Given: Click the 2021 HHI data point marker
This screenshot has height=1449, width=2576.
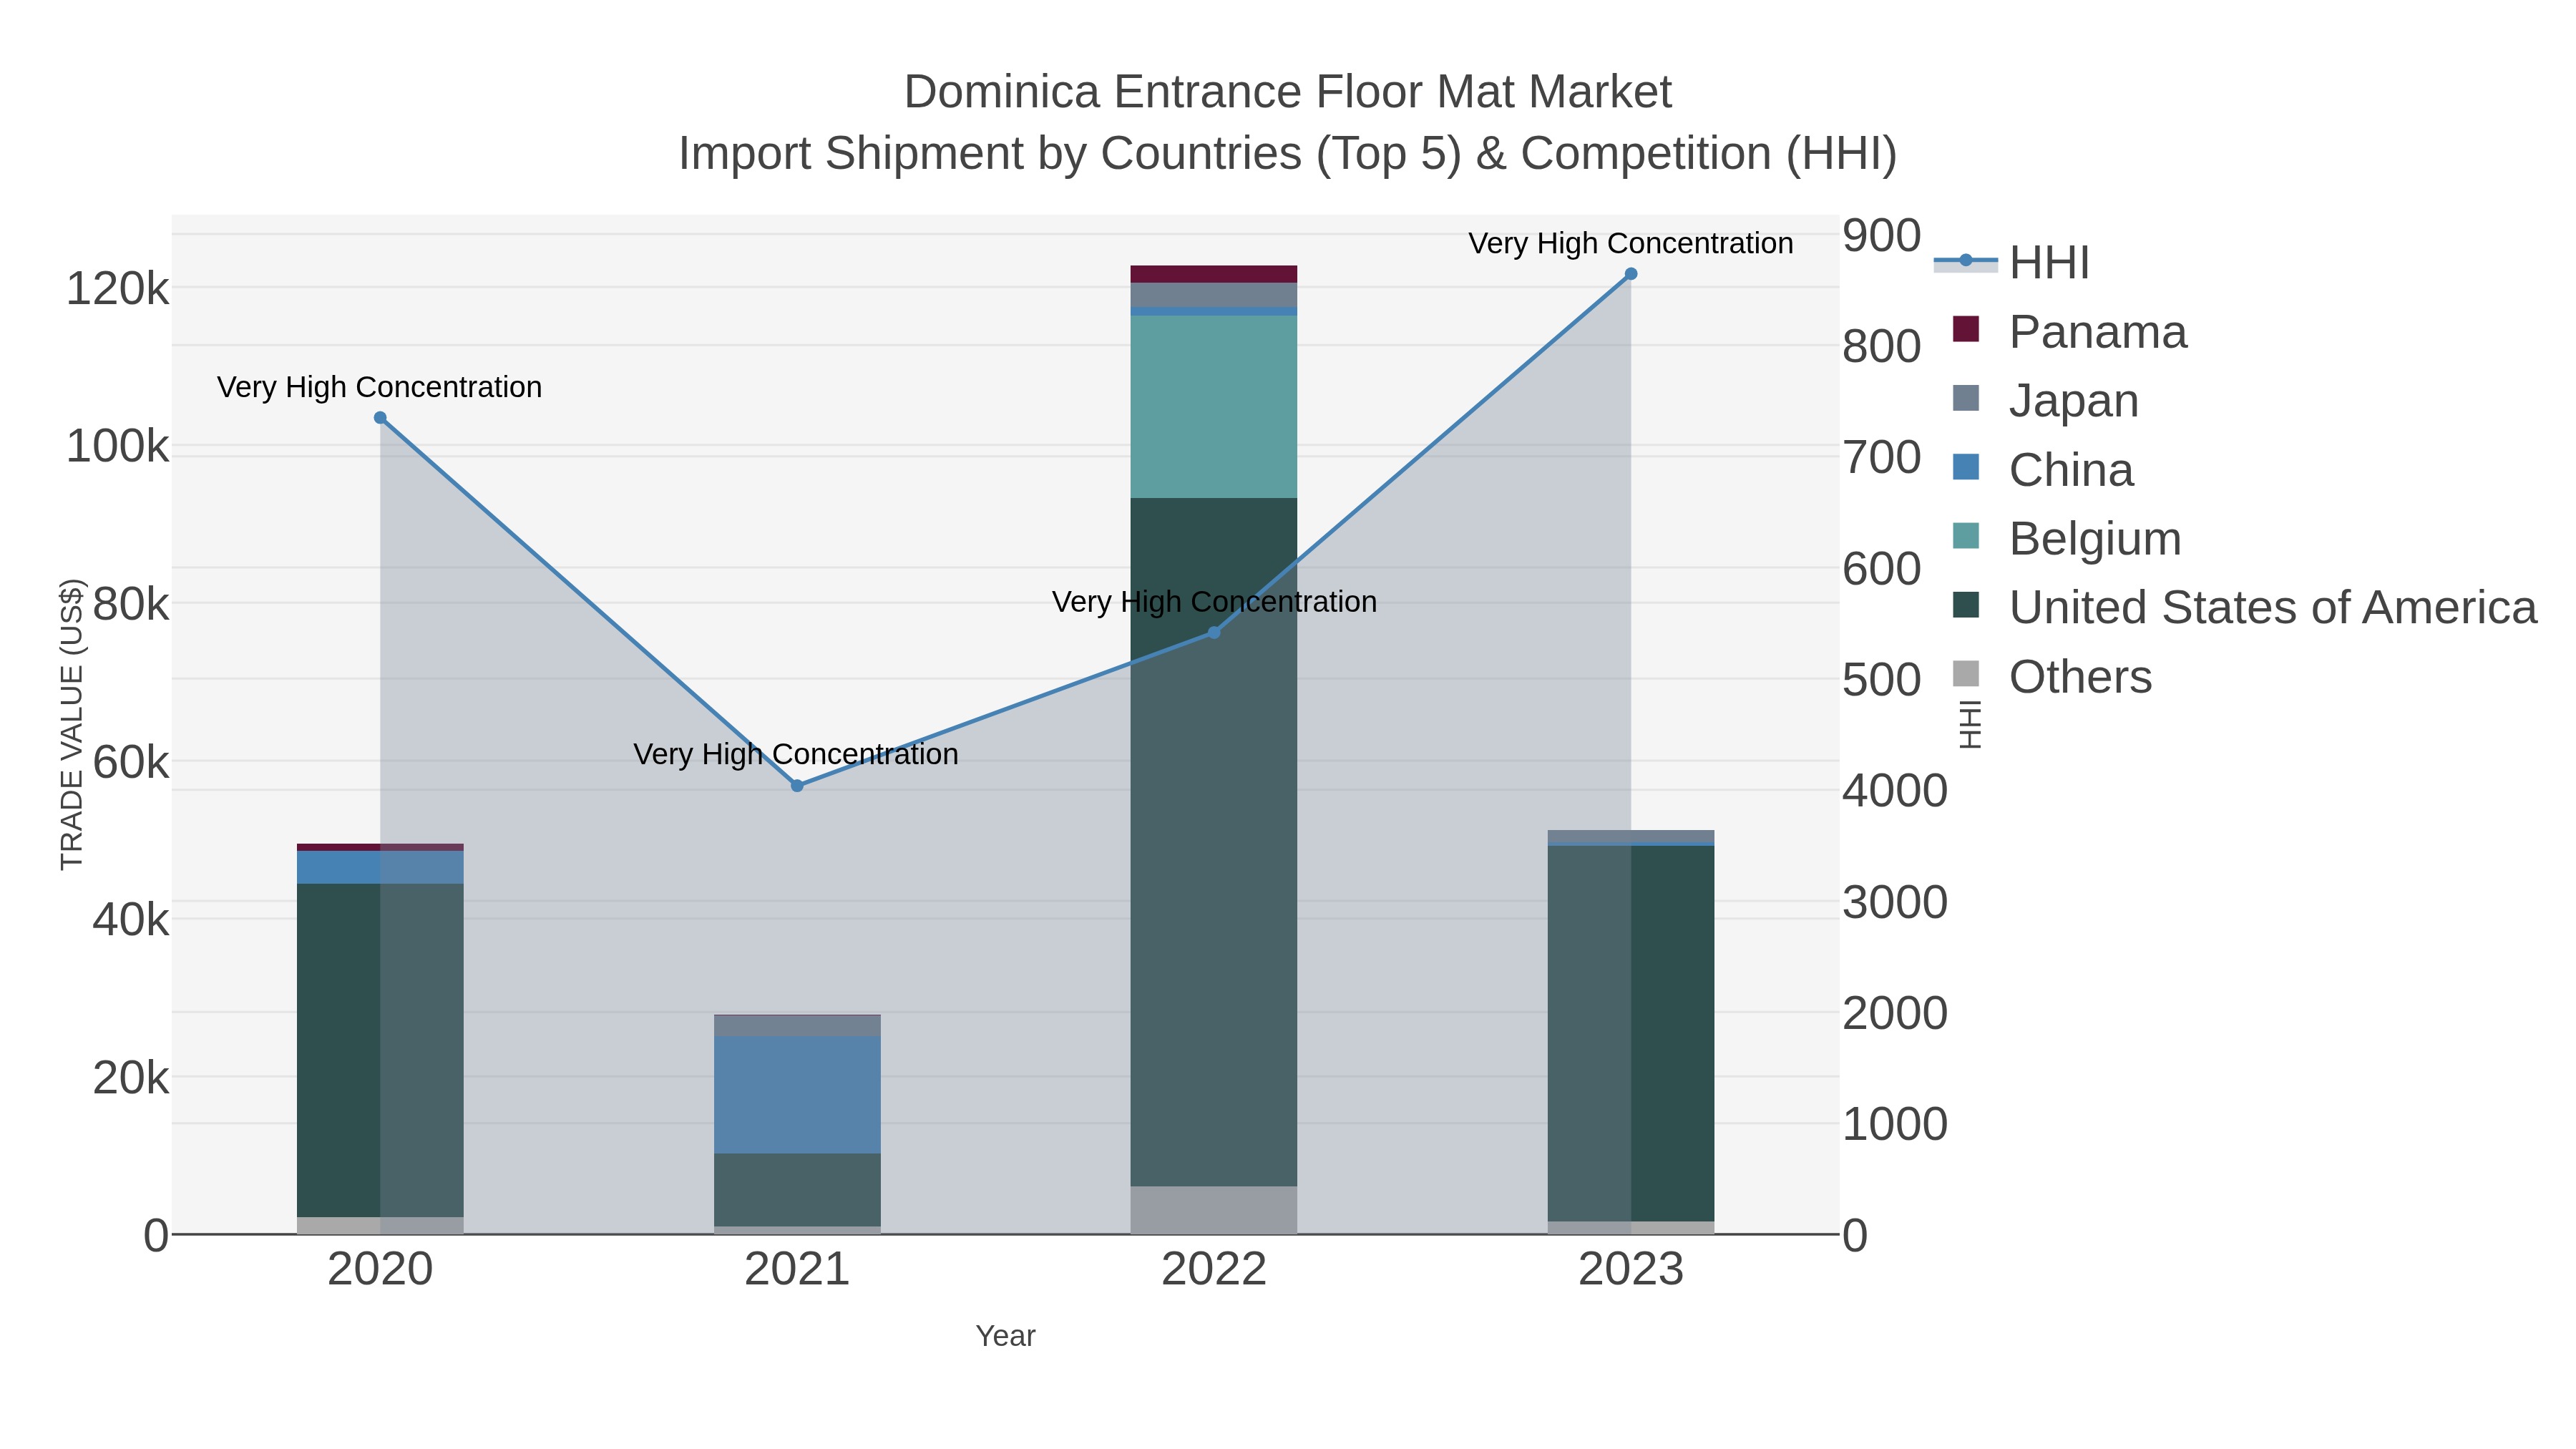Looking at the screenshot, I should (x=797, y=786).
